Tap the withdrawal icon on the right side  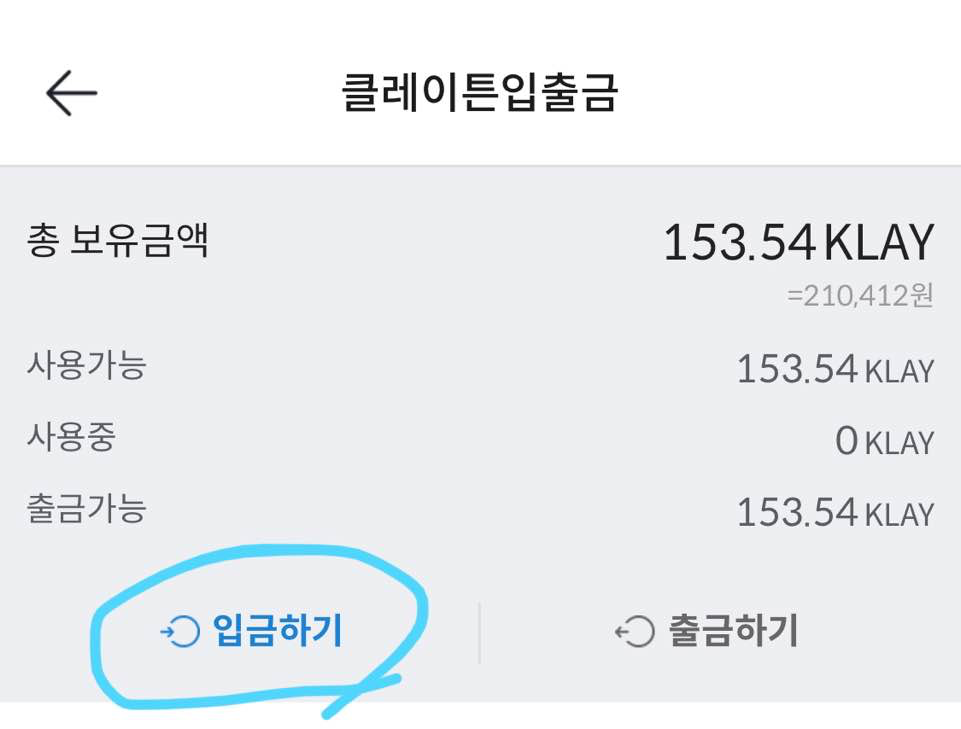[x=635, y=631]
